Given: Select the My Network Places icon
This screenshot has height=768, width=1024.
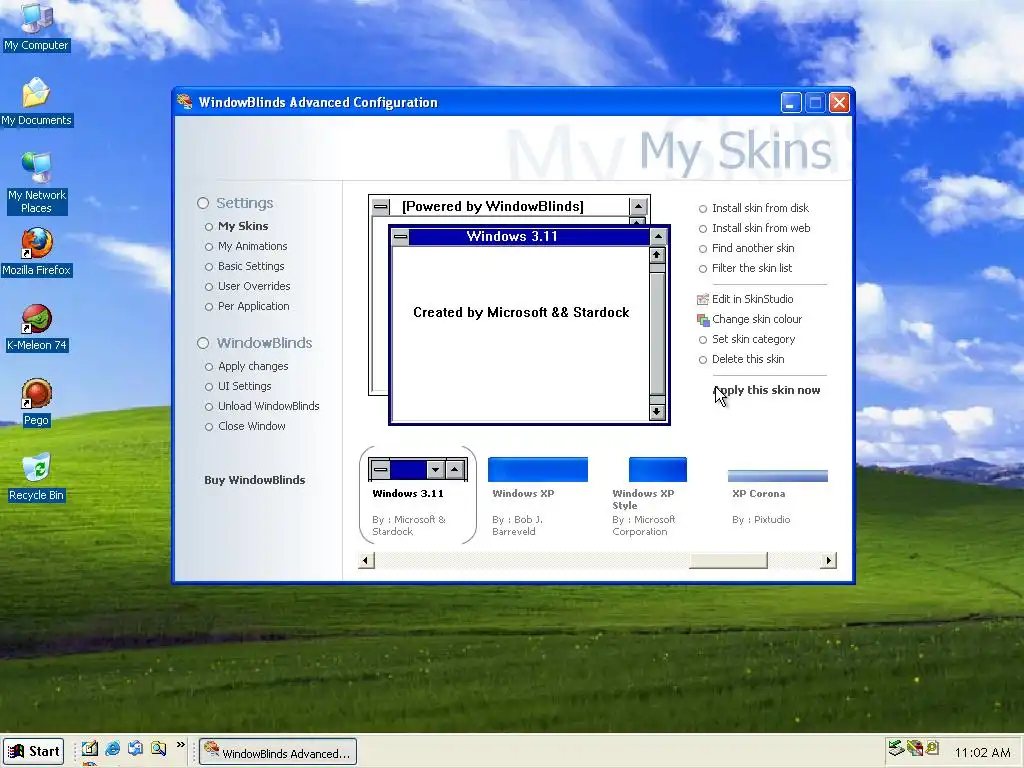Looking at the screenshot, I should (x=36, y=183).
